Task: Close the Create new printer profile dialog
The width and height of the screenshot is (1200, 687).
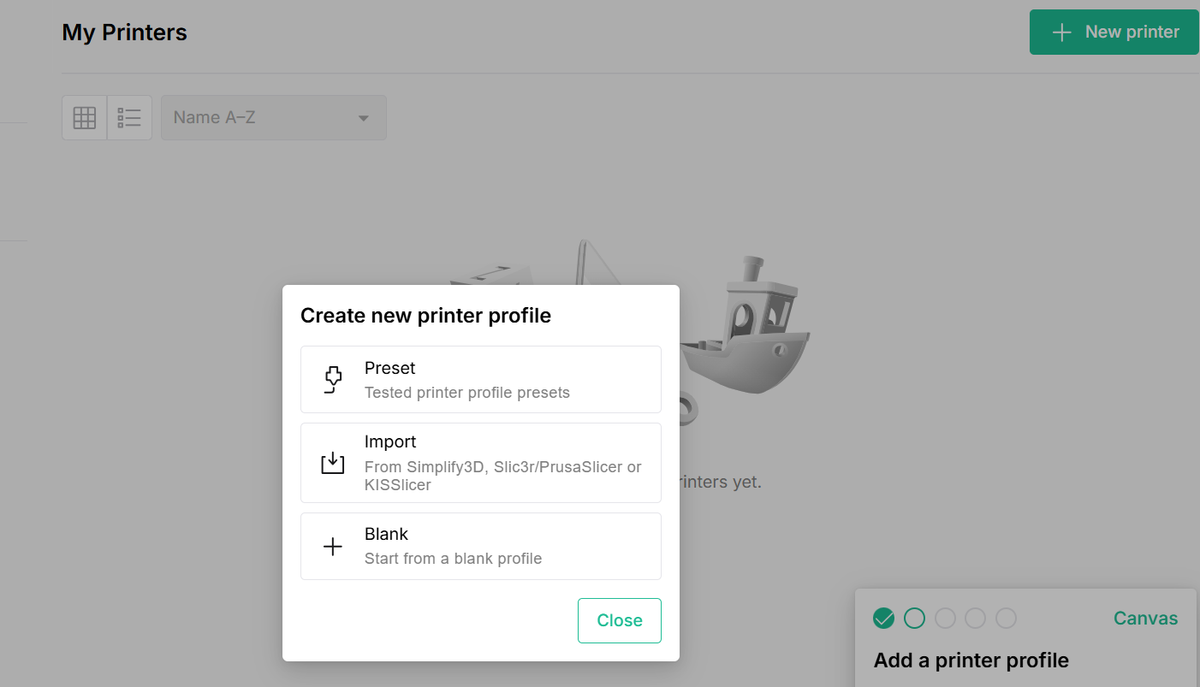Action: 619,620
